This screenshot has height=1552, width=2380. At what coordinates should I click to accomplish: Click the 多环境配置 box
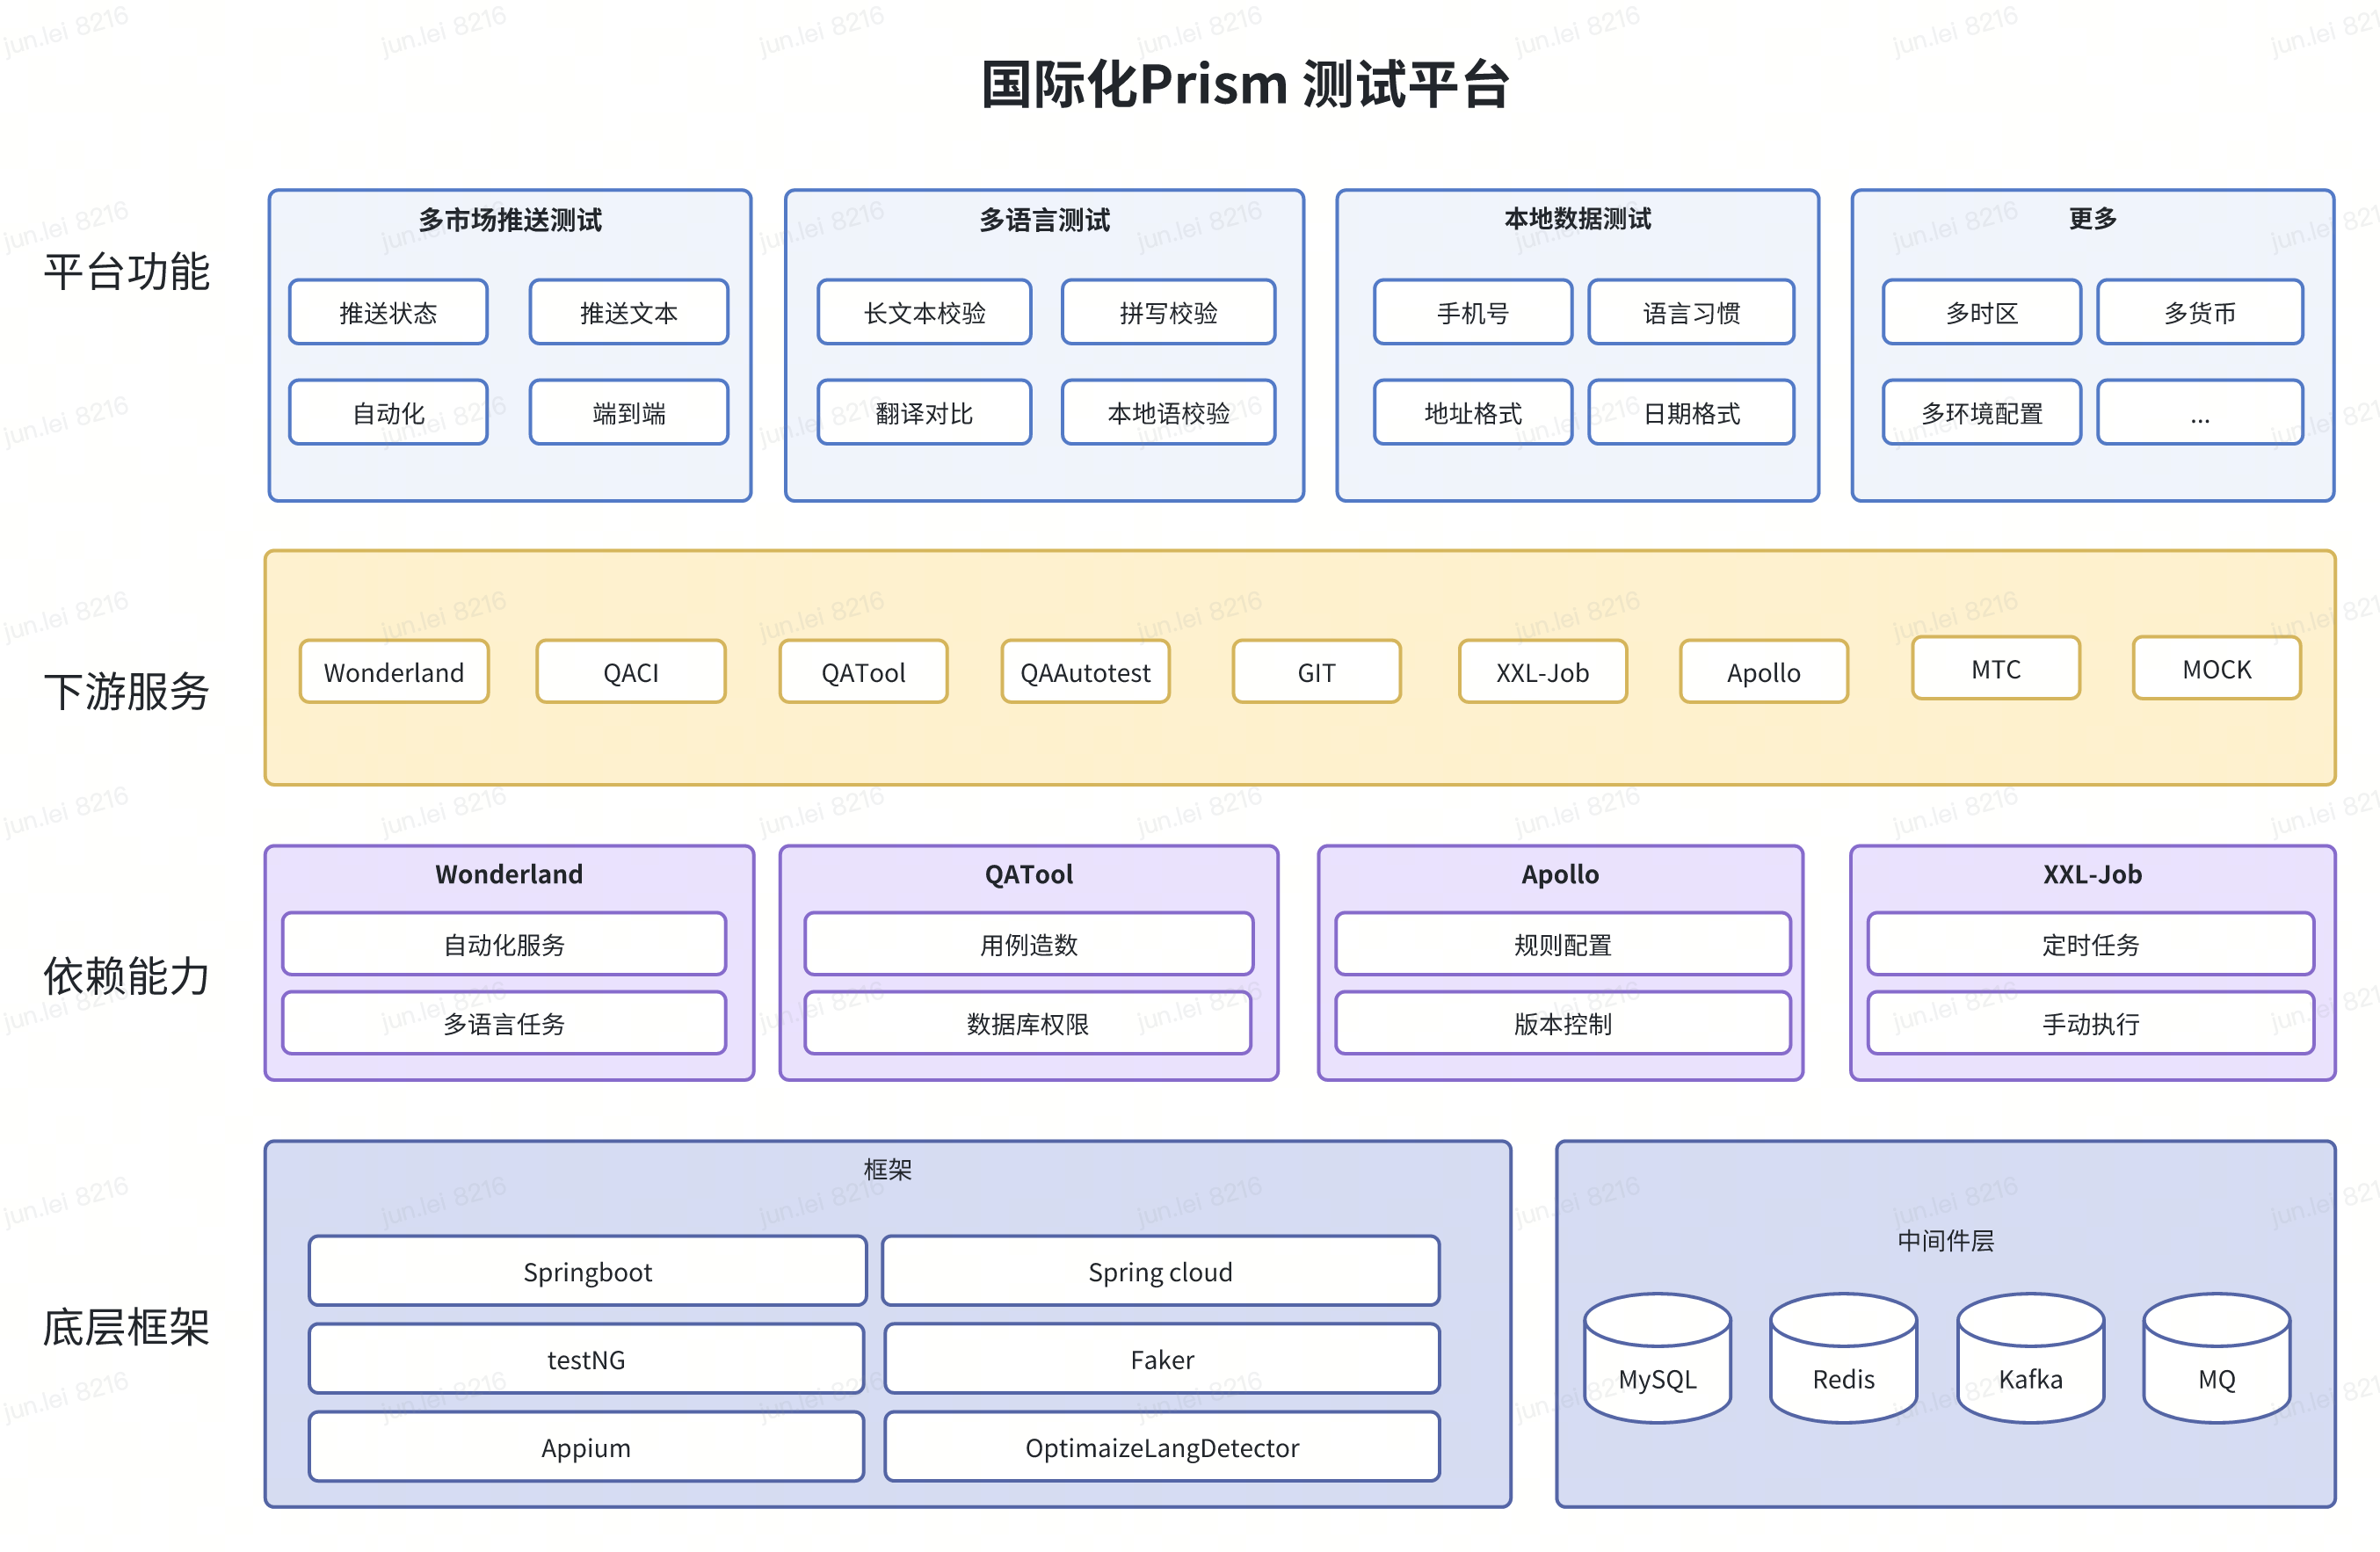(1981, 412)
